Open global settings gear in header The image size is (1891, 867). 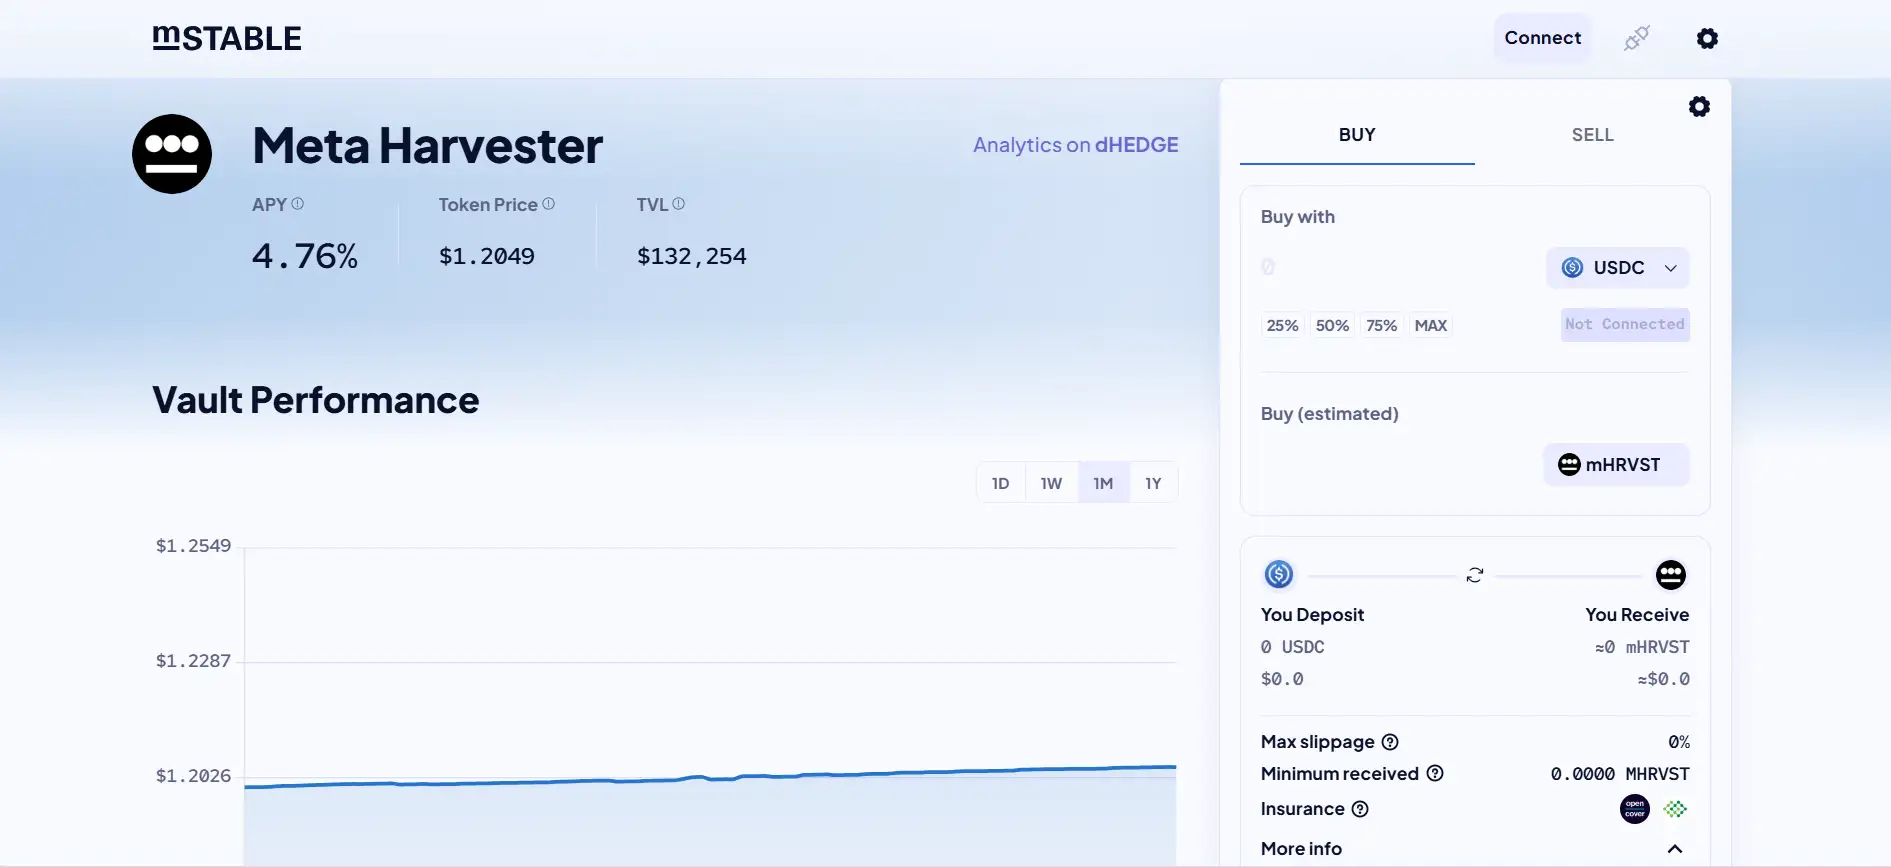pyautogui.click(x=1707, y=38)
